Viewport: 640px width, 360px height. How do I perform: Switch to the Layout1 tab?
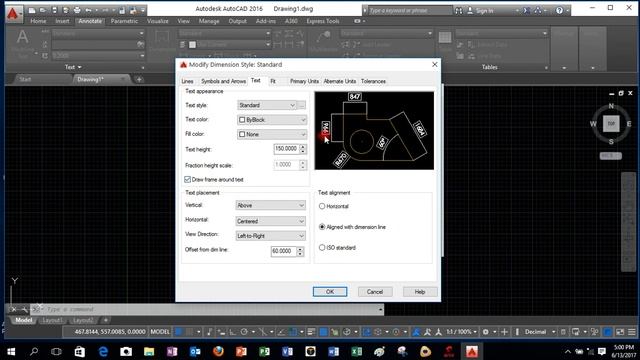[52, 320]
